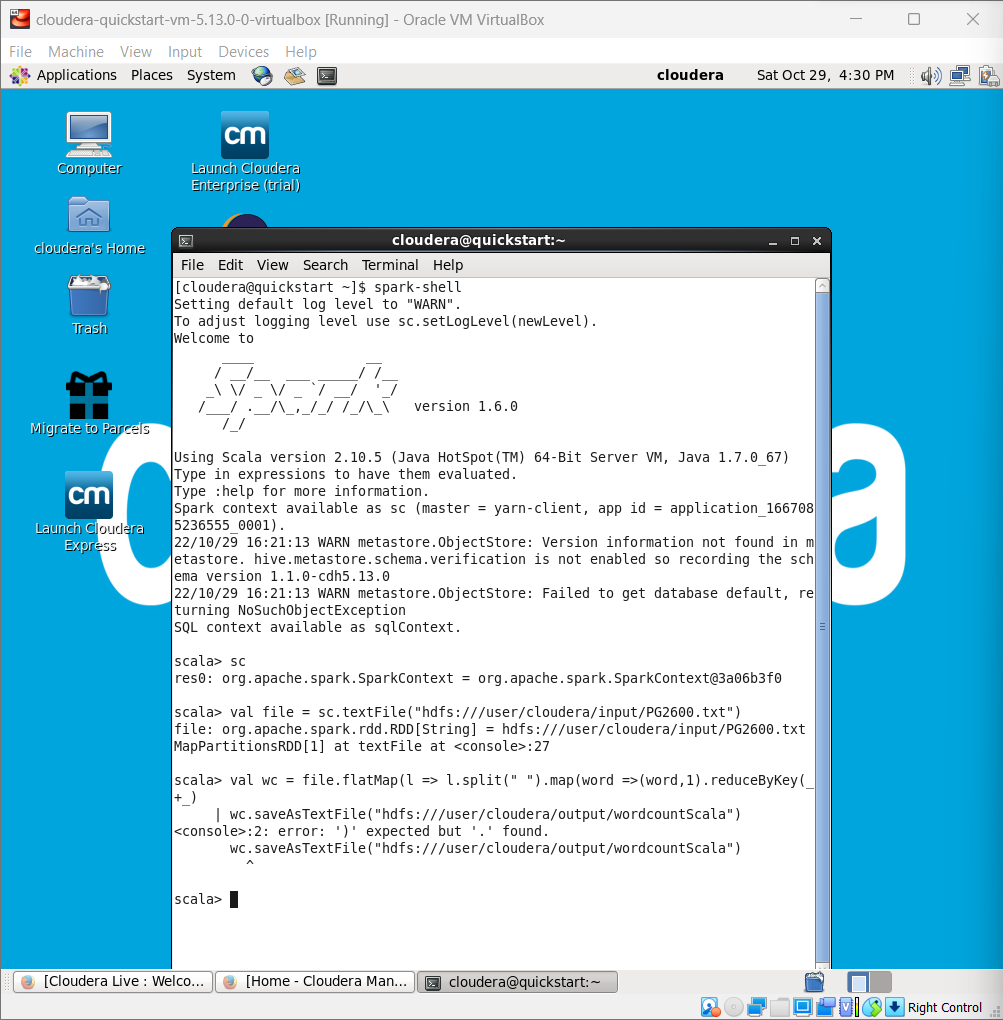Image resolution: width=1003 pixels, height=1020 pixels.
Task: Open the GNOME System menu
Action: 211,75
